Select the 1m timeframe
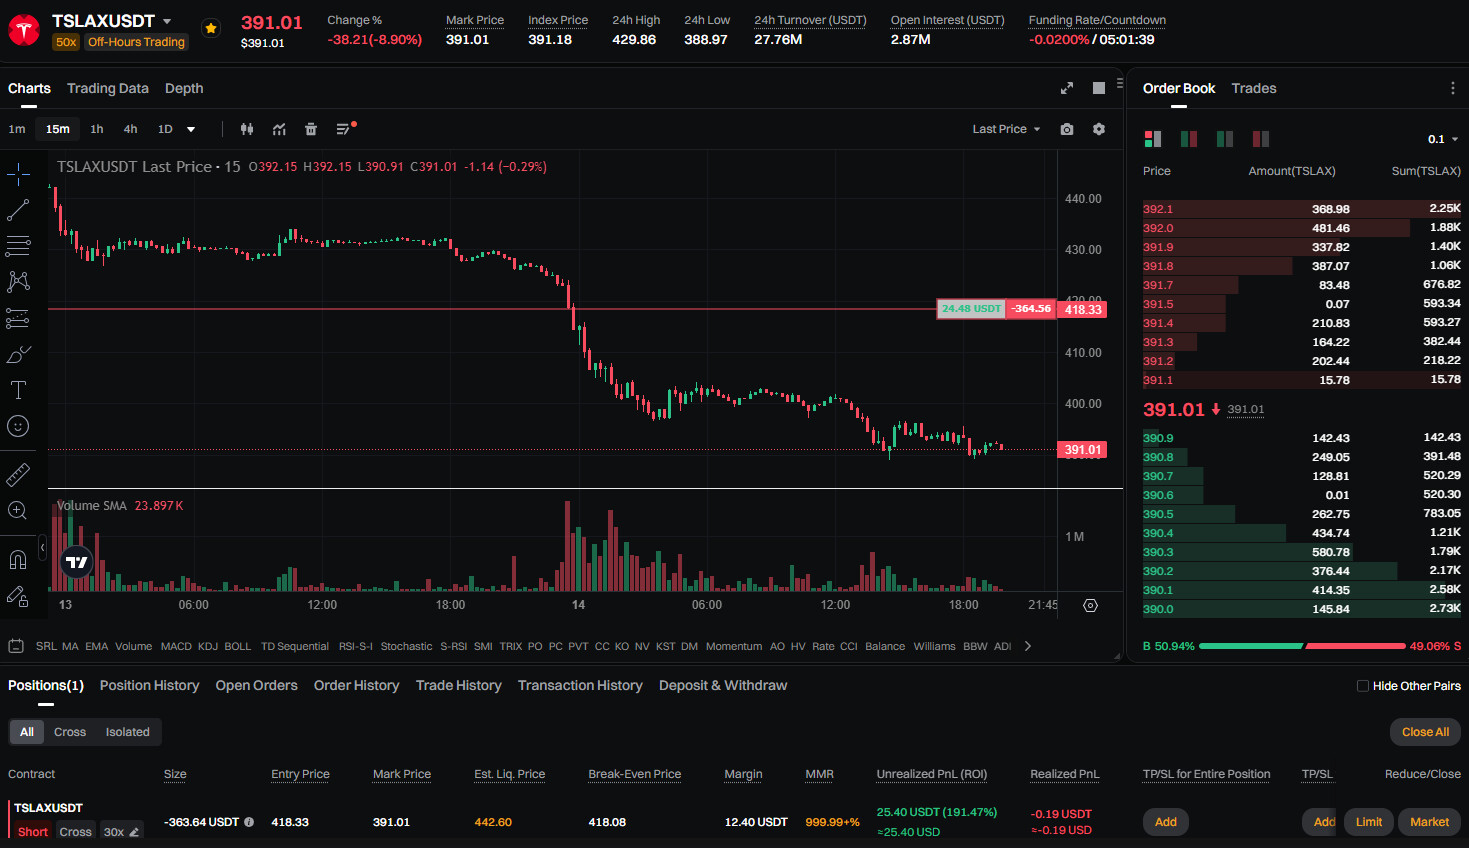Screen dimensions: 1469x848 pyautogui.click(x=17, y=129)
